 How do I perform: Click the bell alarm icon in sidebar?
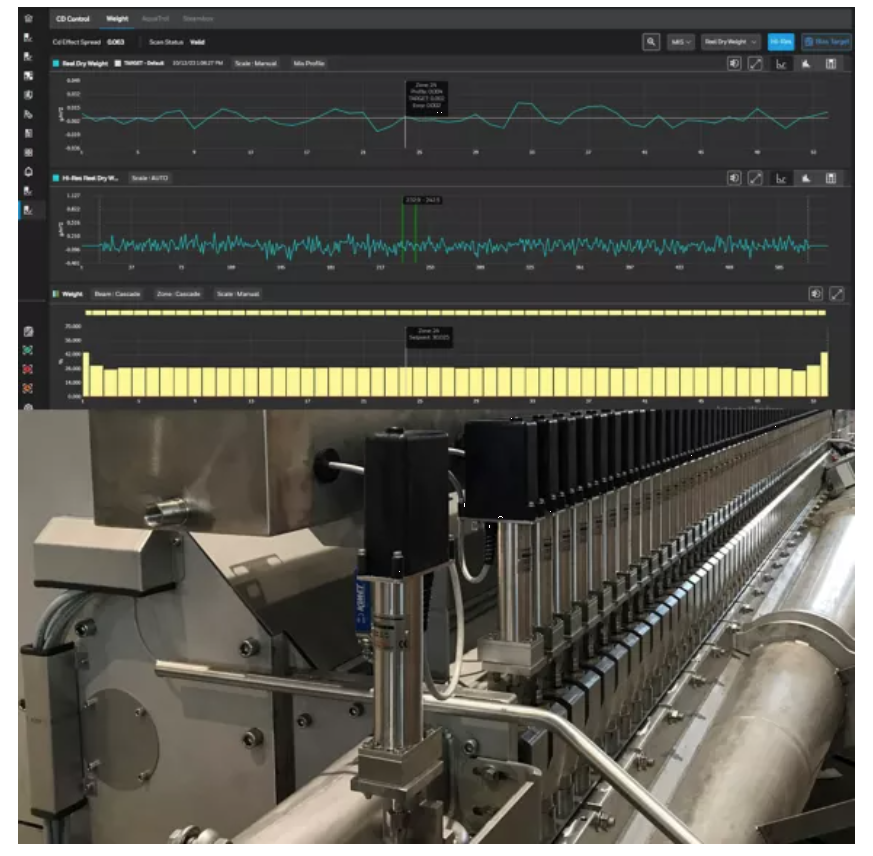pos(28,171)
